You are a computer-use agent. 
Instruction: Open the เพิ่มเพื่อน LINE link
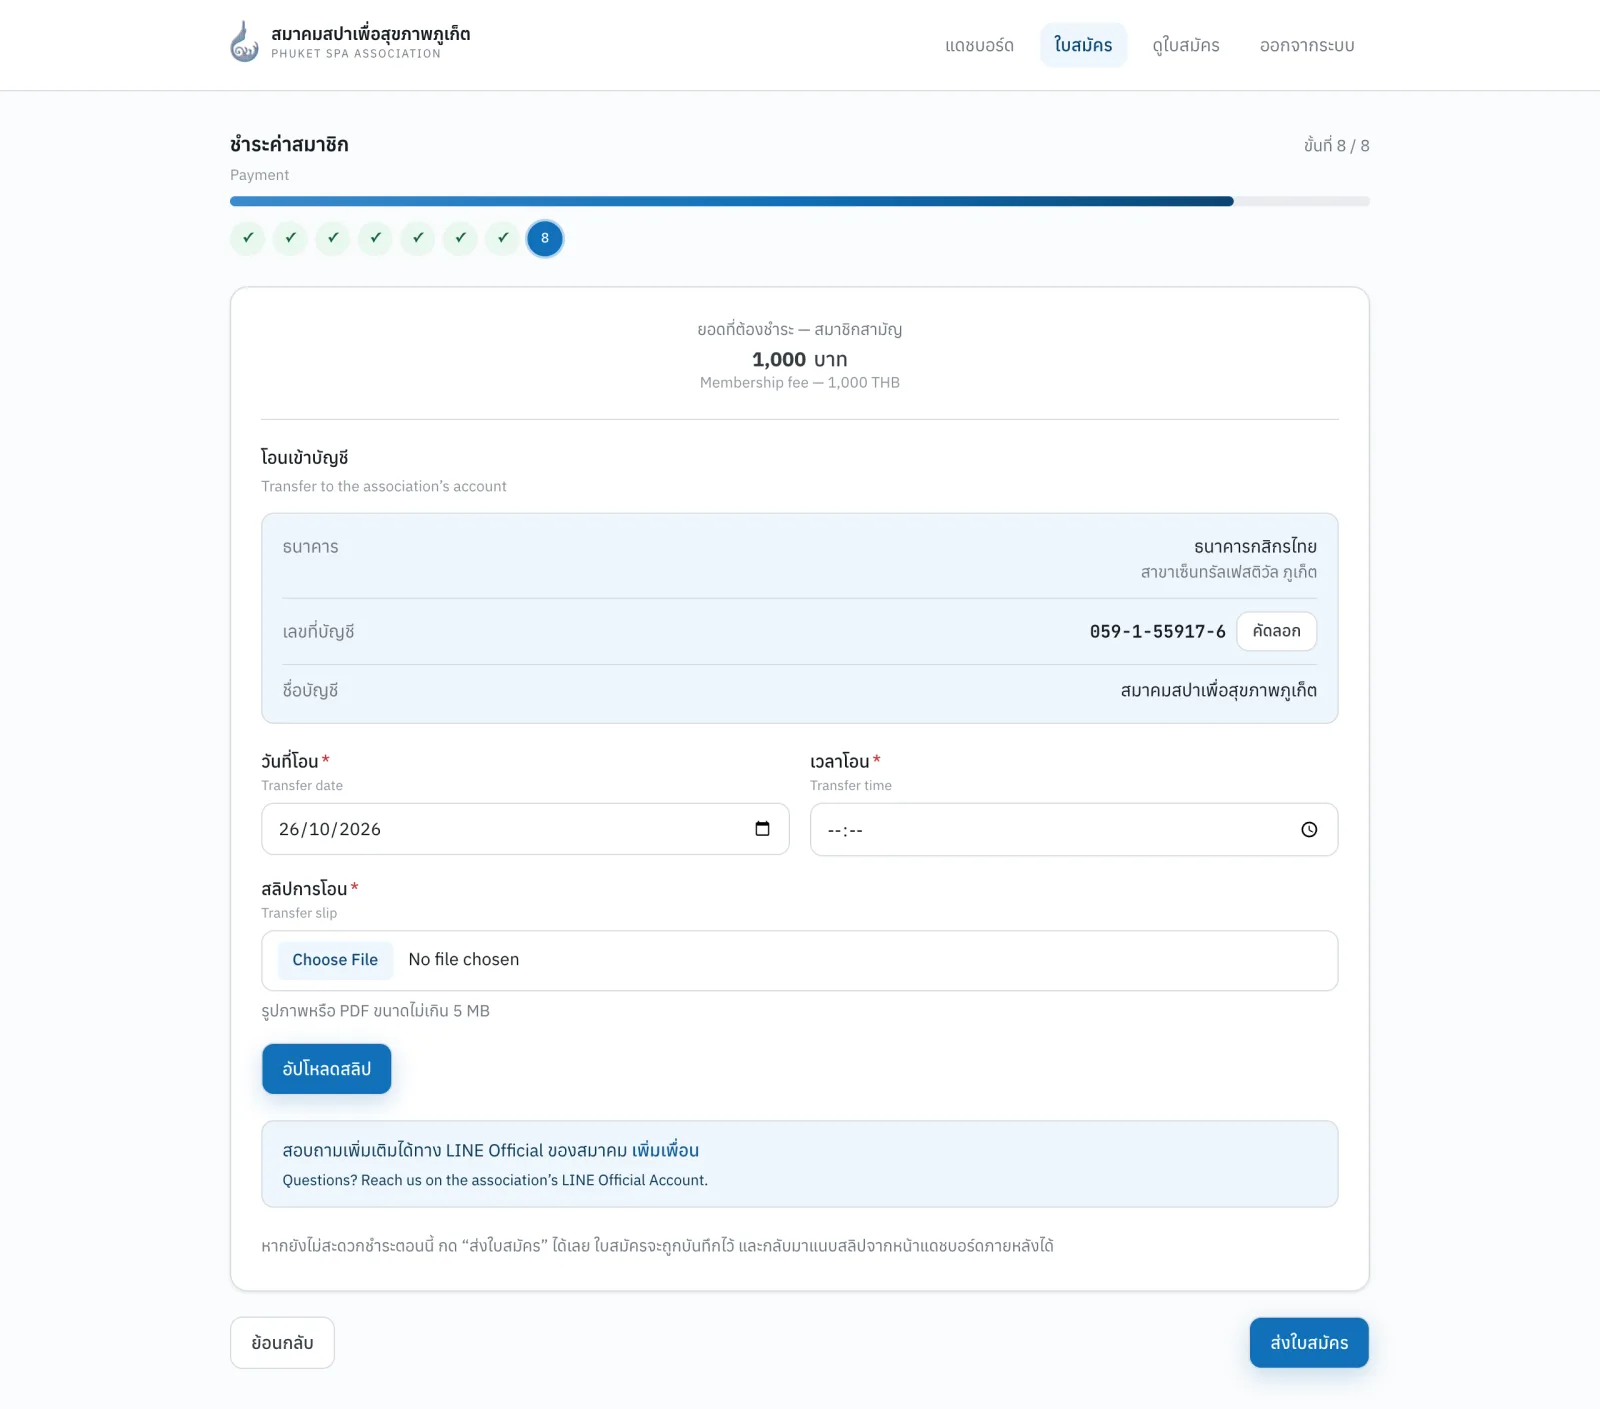[665, 1150]
